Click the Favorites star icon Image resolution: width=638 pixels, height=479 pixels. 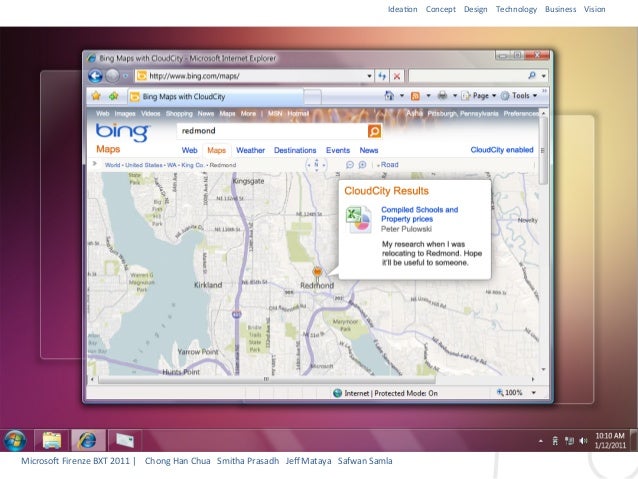pyautogui.click(x=96, y=96)
